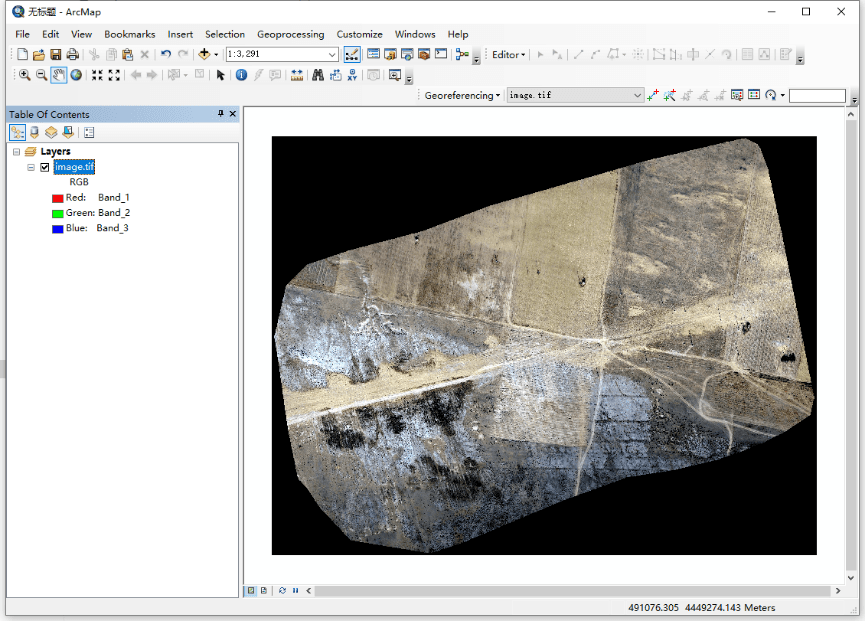Select the Zoom In tool
Viewport: 865px width, 621px height.
pos(24,75)
